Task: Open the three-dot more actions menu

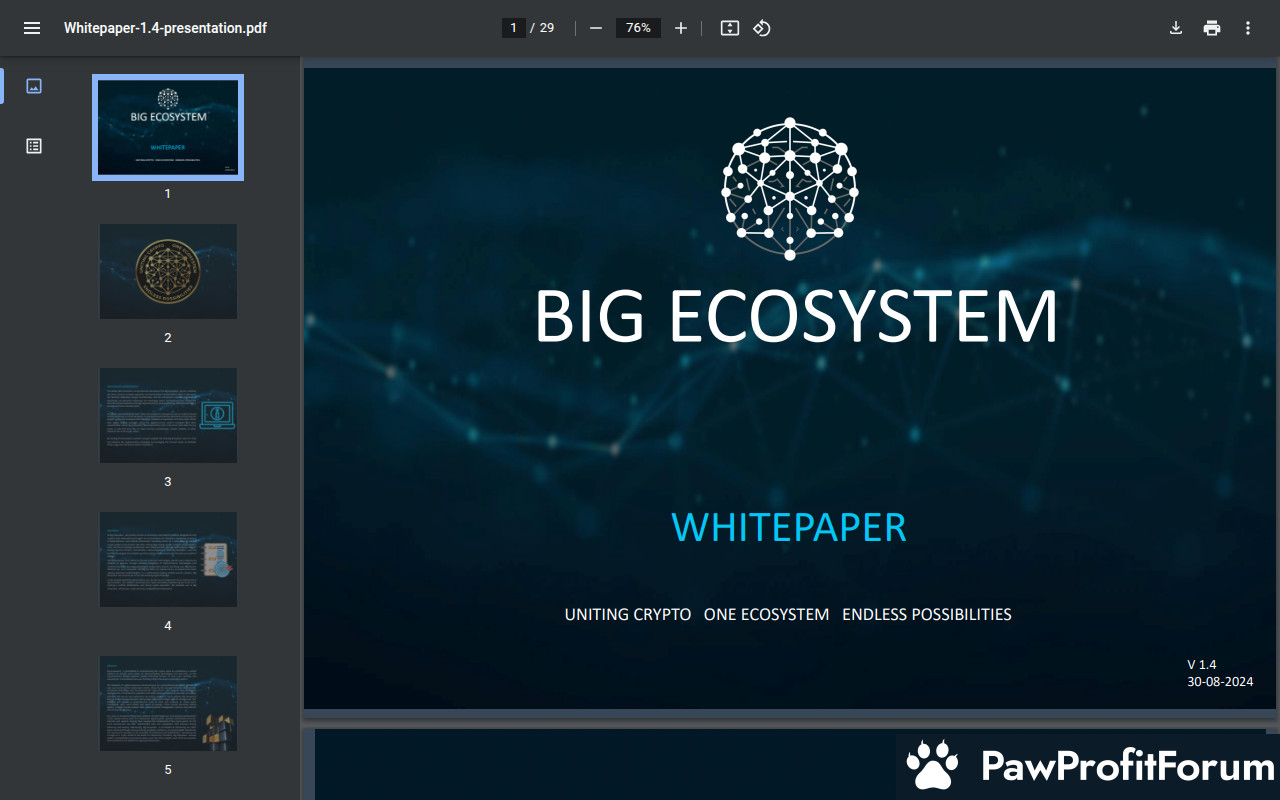Action: pyautogui.click(x=1248, y=28)
